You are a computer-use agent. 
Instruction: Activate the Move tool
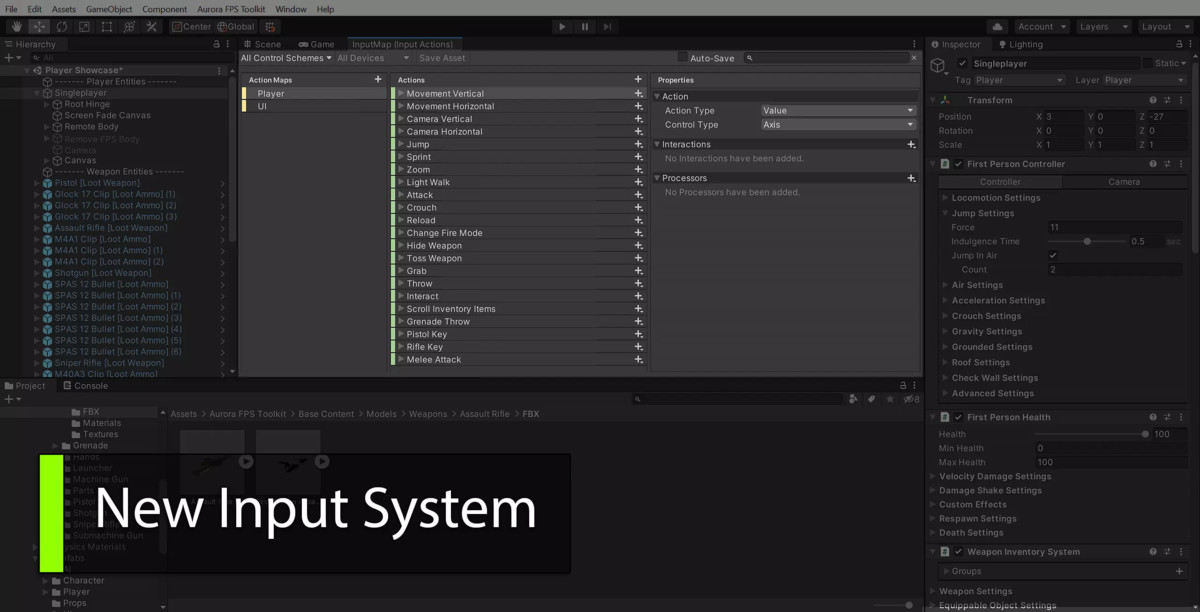click(x=38, y=26)
